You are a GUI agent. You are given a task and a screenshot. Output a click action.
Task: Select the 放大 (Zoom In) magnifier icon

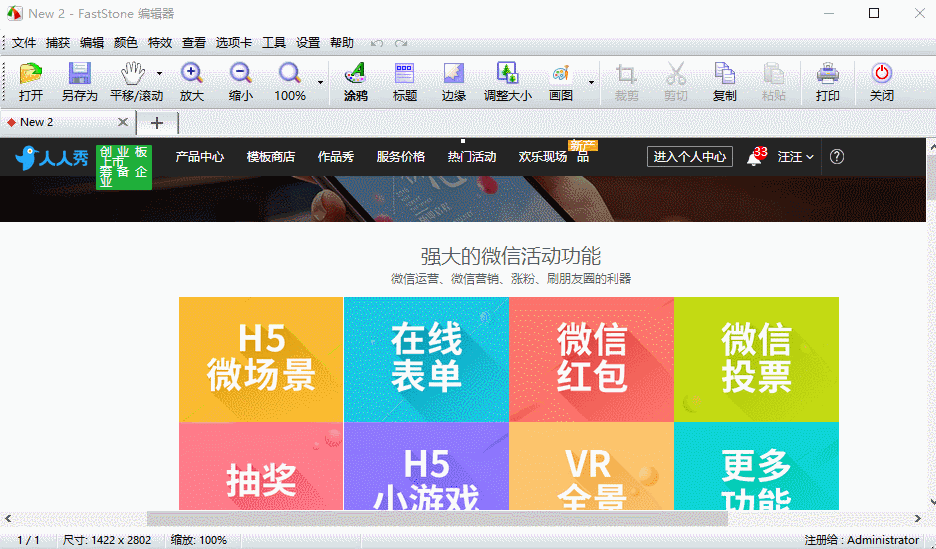coord(192,73)
